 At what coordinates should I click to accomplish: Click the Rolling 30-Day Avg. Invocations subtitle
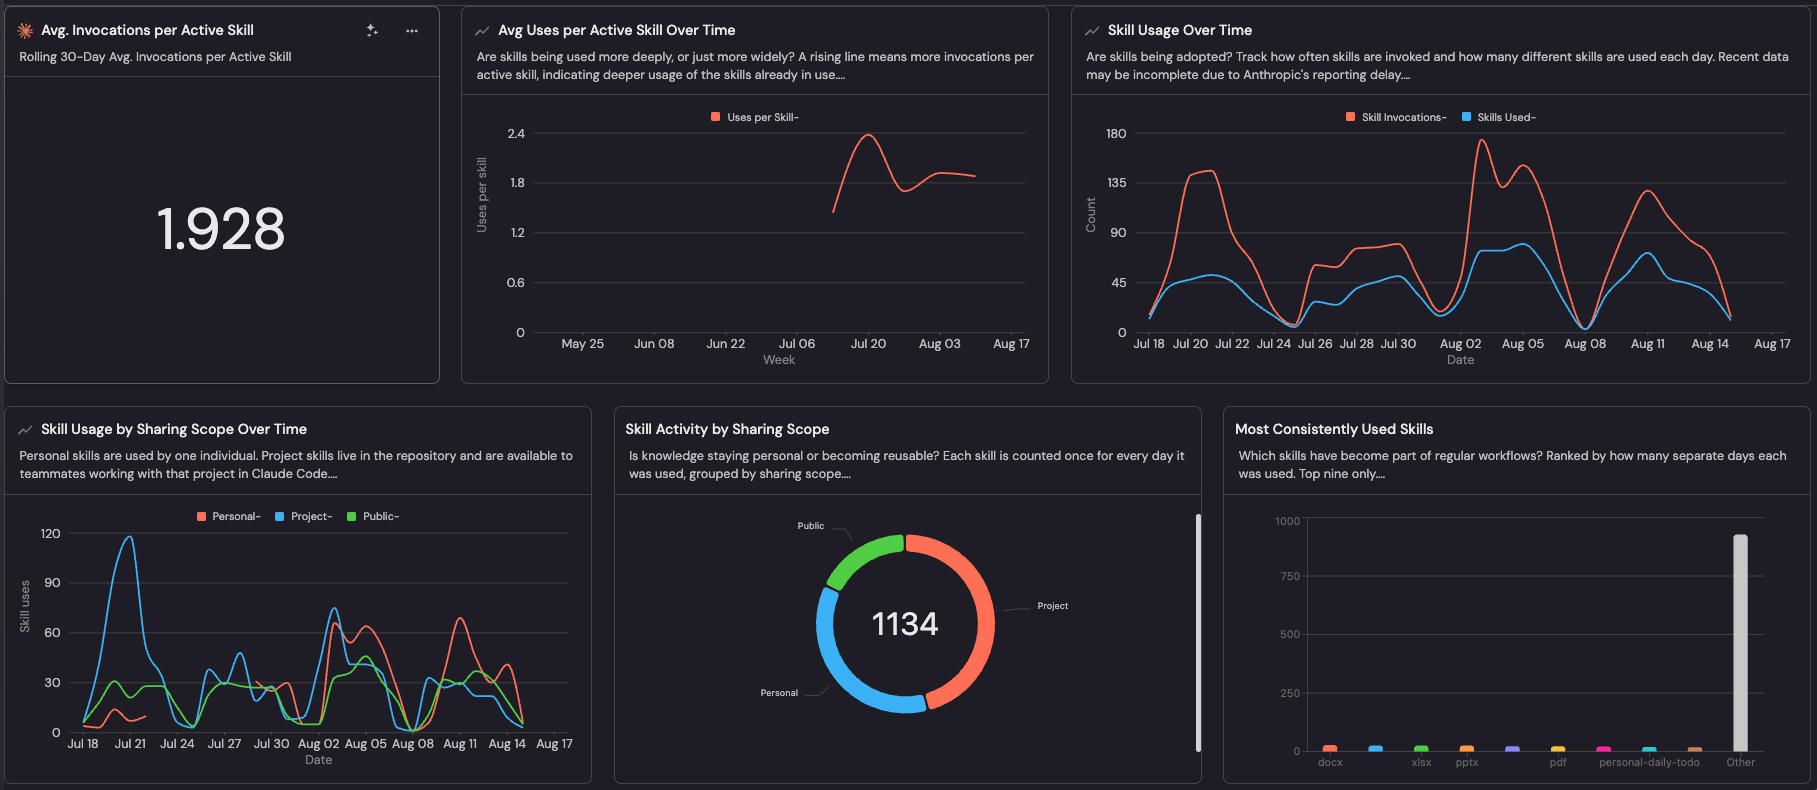(x=155, y=57)
